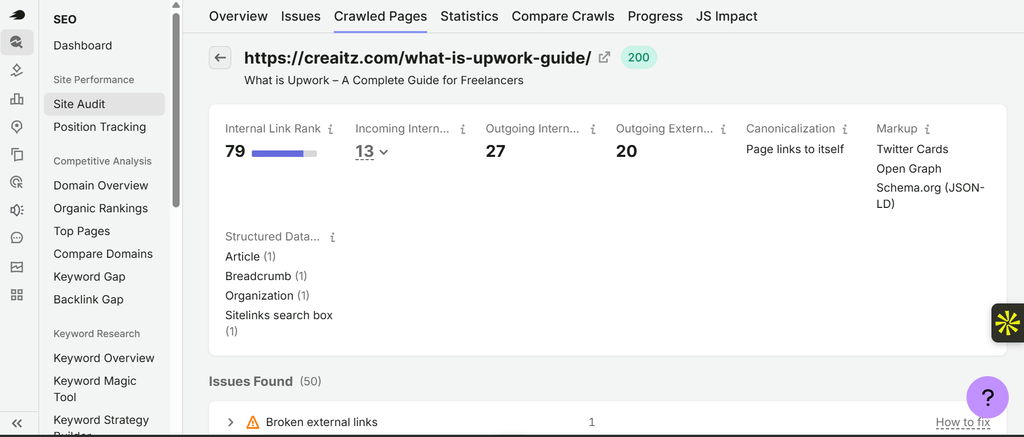The width and height of the screenshot is (1024, 437).
Task: Switch to the Issues tab
Action: tap(300, 16)
